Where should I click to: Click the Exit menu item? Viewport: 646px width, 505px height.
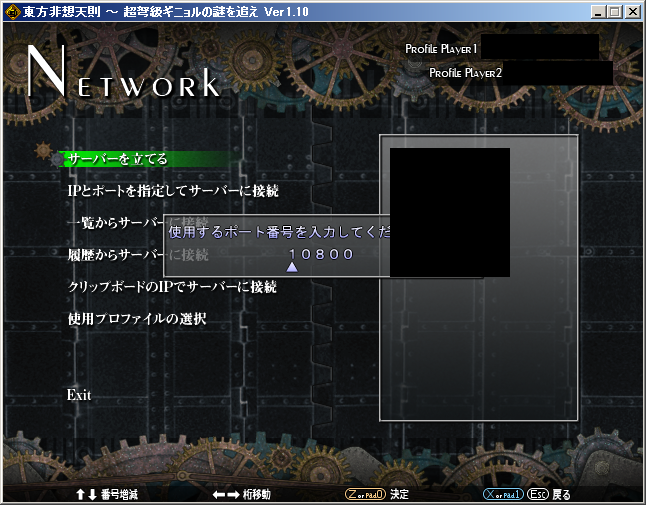pyautogui.click(x=79, y=395)
